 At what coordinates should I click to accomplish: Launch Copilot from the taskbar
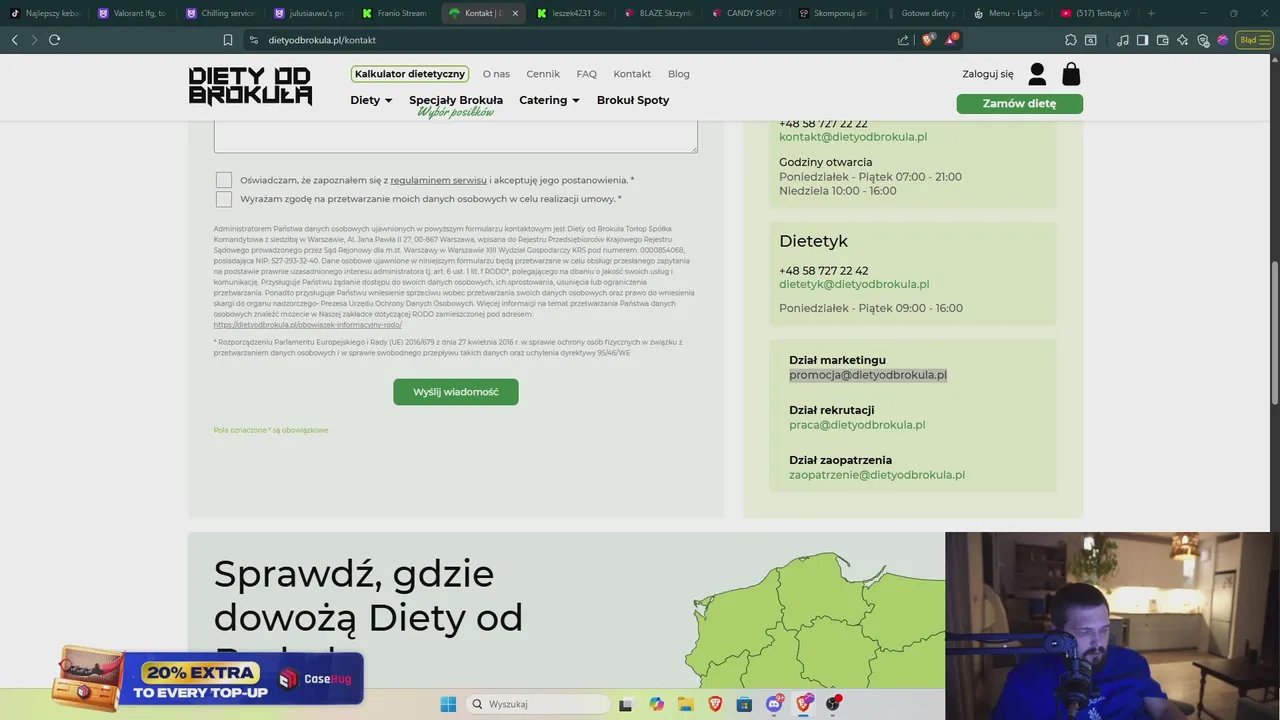pos(656,704)
